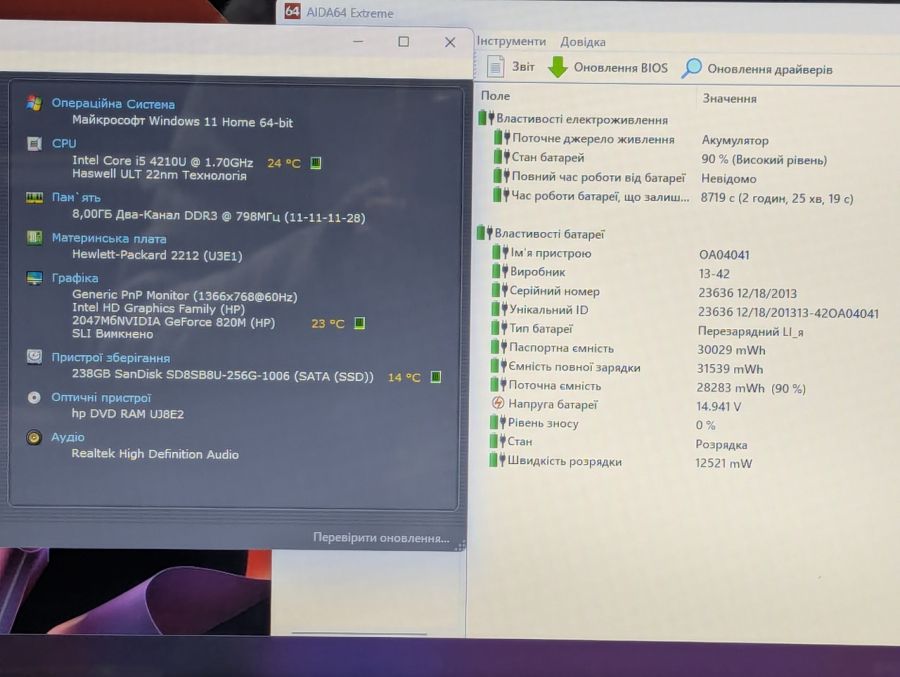
Task: Open the Пристрої зберігання section link
Action: 110,357
